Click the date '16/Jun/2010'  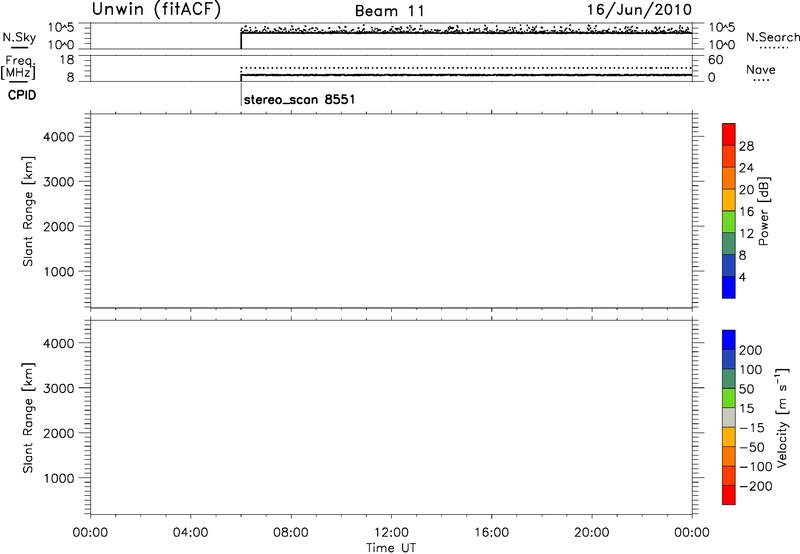(x=639, y=10)
